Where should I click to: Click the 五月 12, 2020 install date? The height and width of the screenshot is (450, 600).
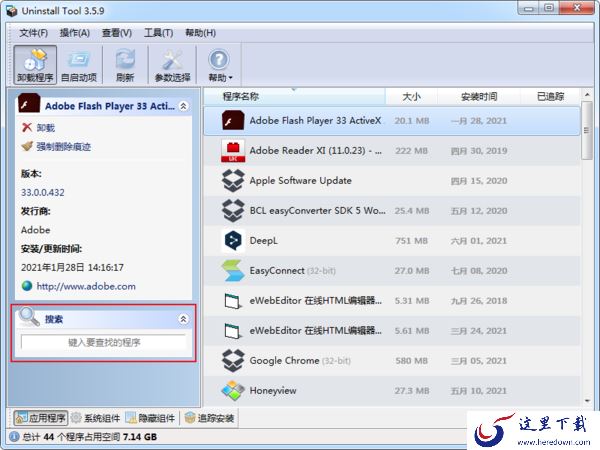click(x=479, y=210)
